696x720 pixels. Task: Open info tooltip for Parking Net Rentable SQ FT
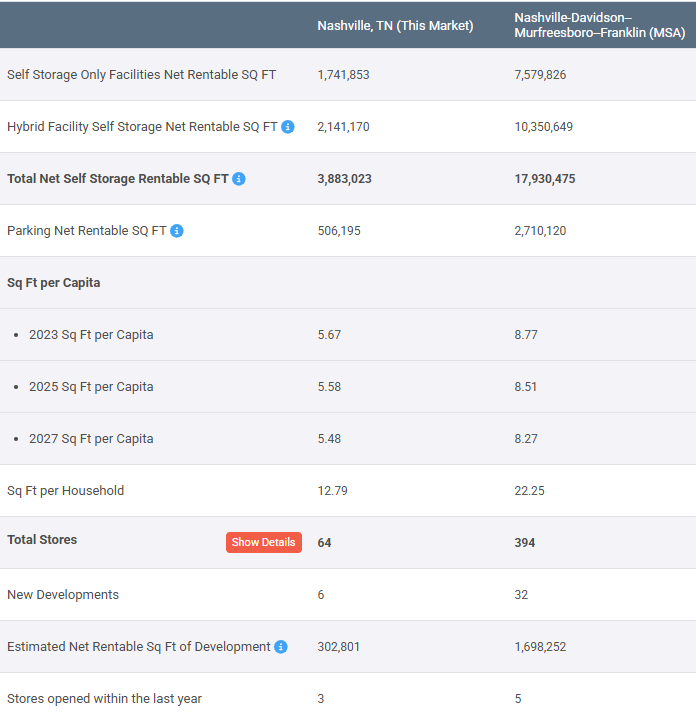[x=177, y=231]
